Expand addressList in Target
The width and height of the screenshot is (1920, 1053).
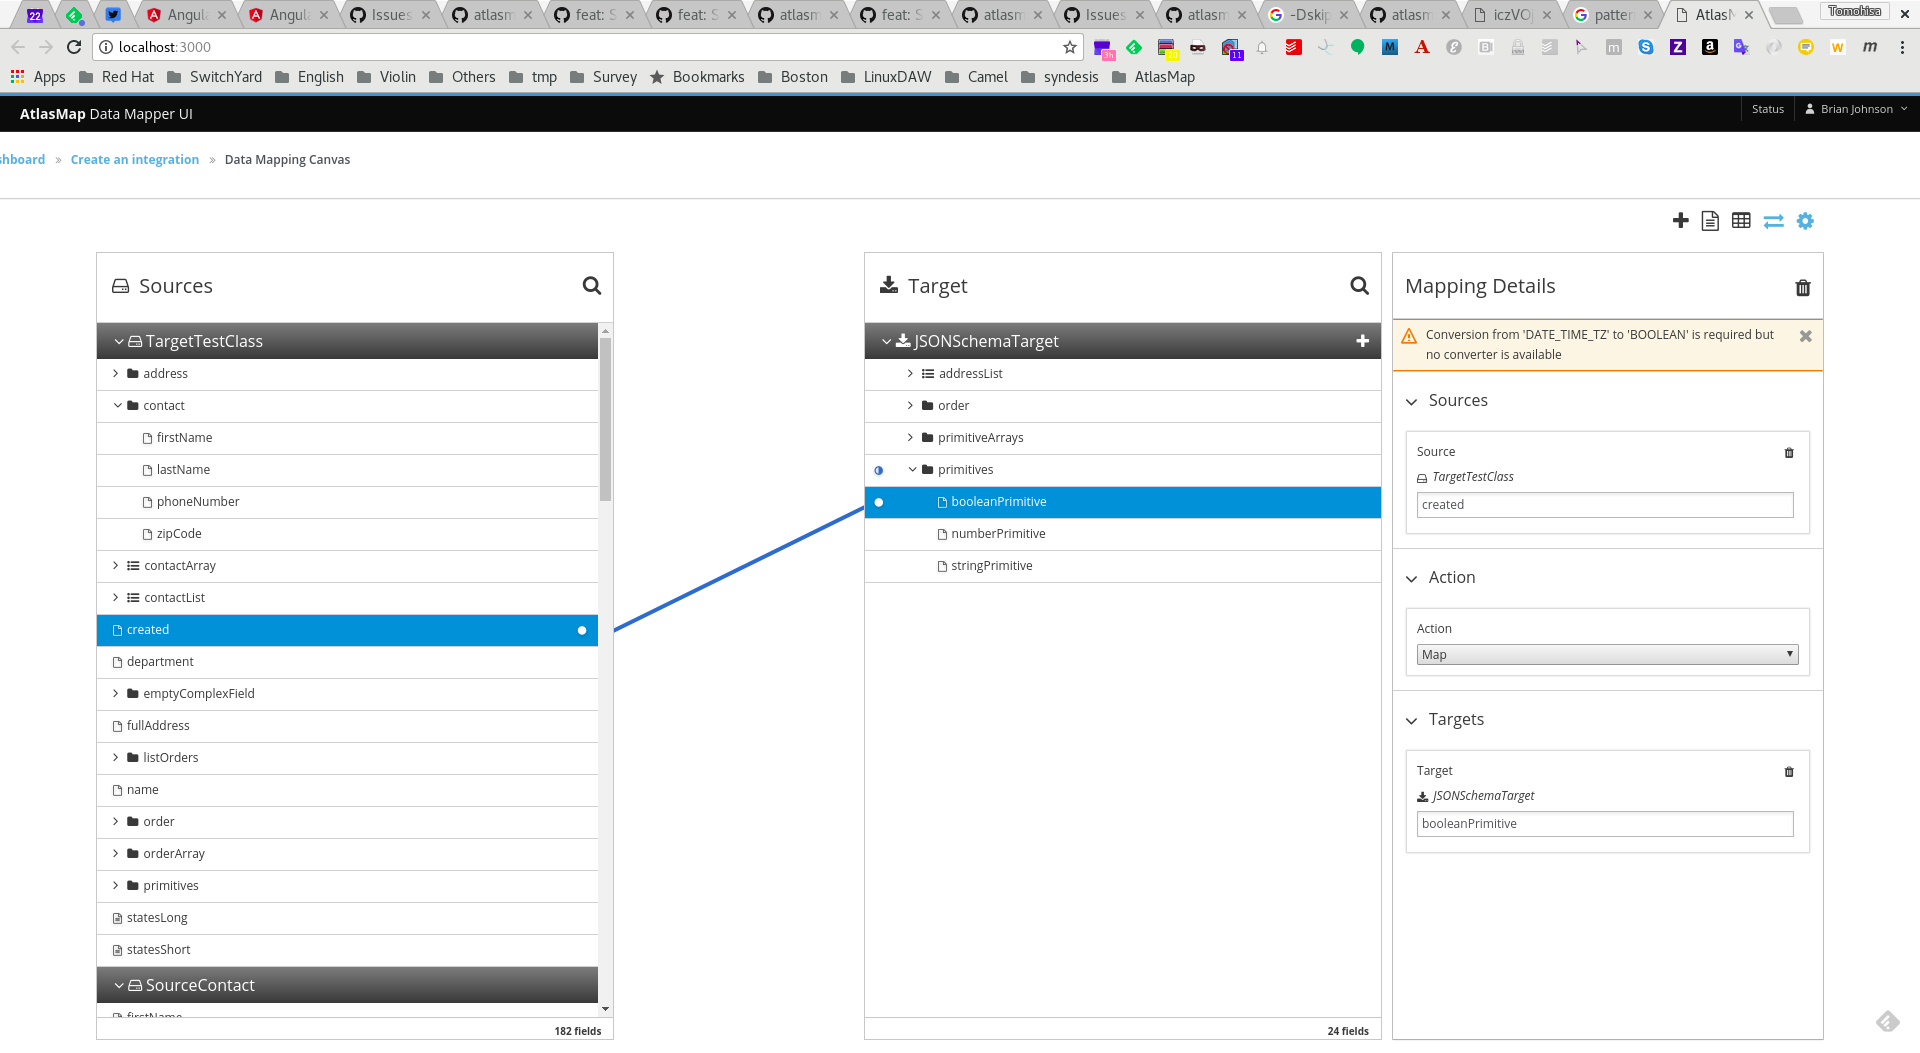(910, 374)
